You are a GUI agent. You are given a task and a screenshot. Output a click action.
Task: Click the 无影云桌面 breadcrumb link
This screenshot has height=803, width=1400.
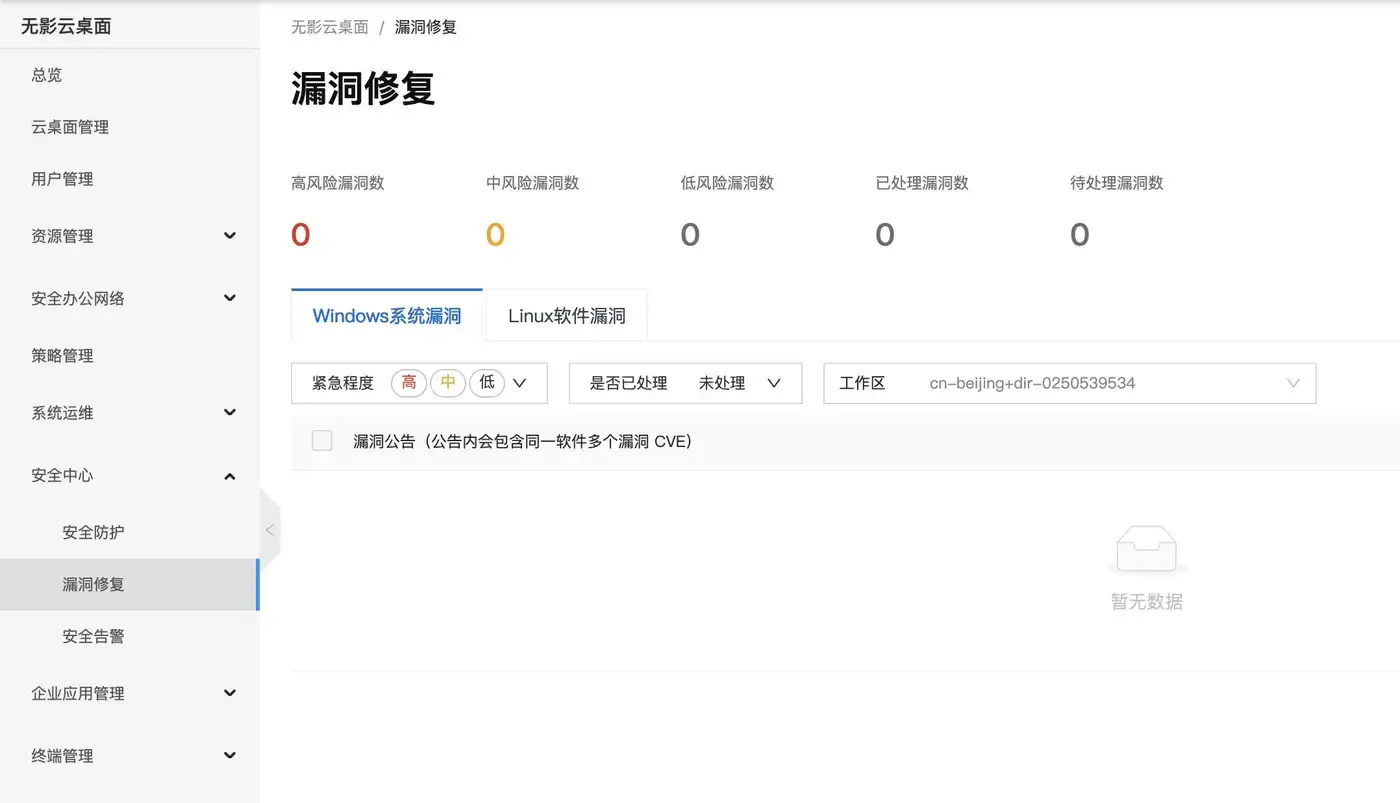tap(330, 27)
